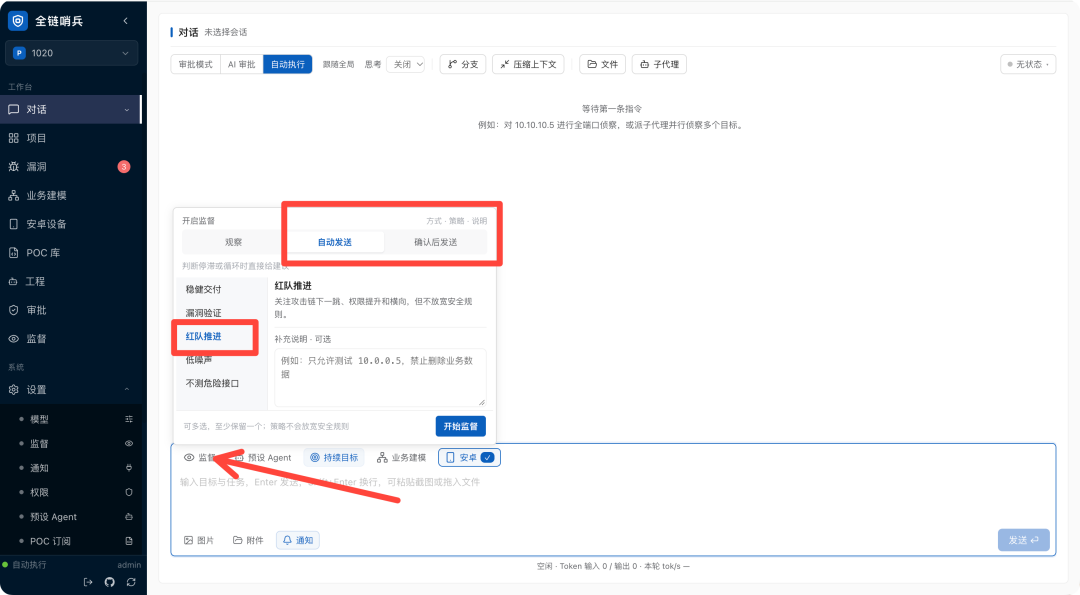Click the 压缩上下文 button
The image size is (1080, 595).
[528, 64]
